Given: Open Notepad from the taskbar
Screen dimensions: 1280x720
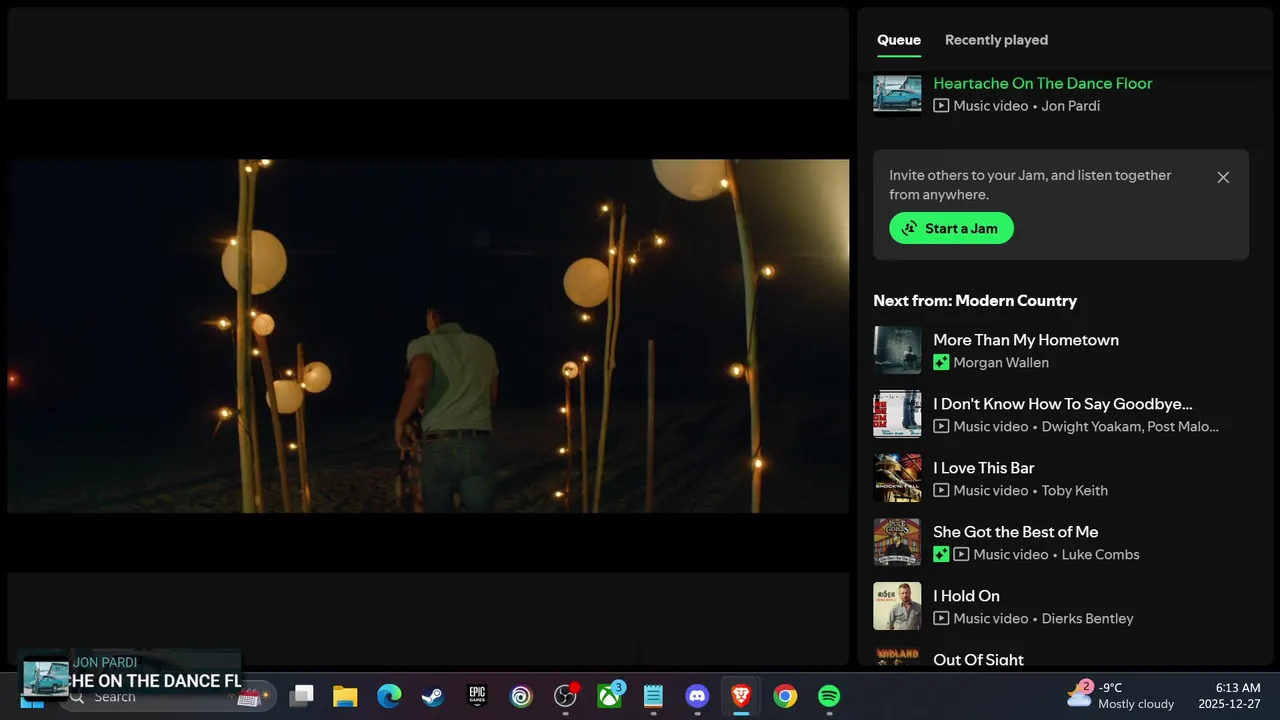Looking at the screenshot, I should pos(653,696).
